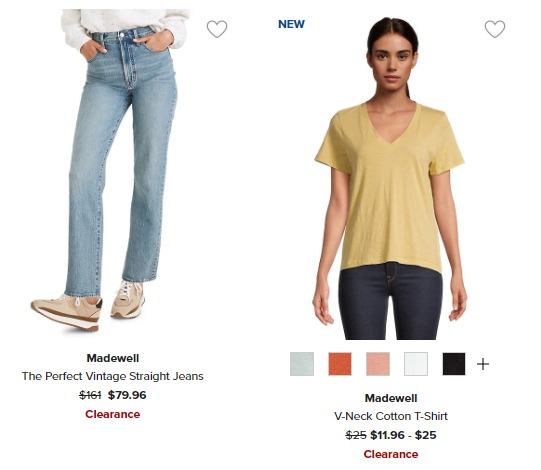This screenshot has height=470, width=541.
Task: Click the T-Shirt $11.96 - $25 price range
Action: (x=403, y=435)
